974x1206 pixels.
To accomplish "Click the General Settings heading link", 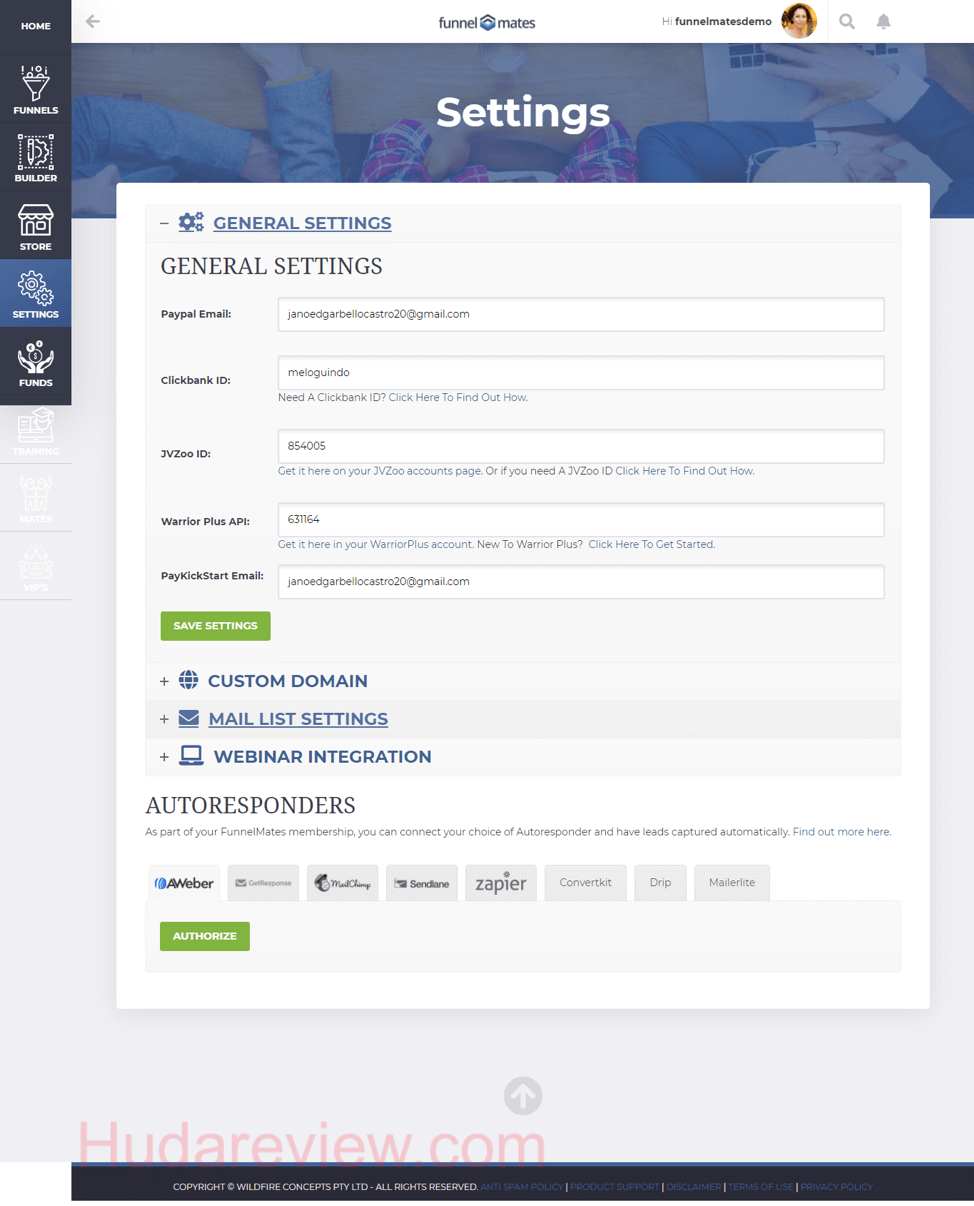I will (x=302, y=223).
